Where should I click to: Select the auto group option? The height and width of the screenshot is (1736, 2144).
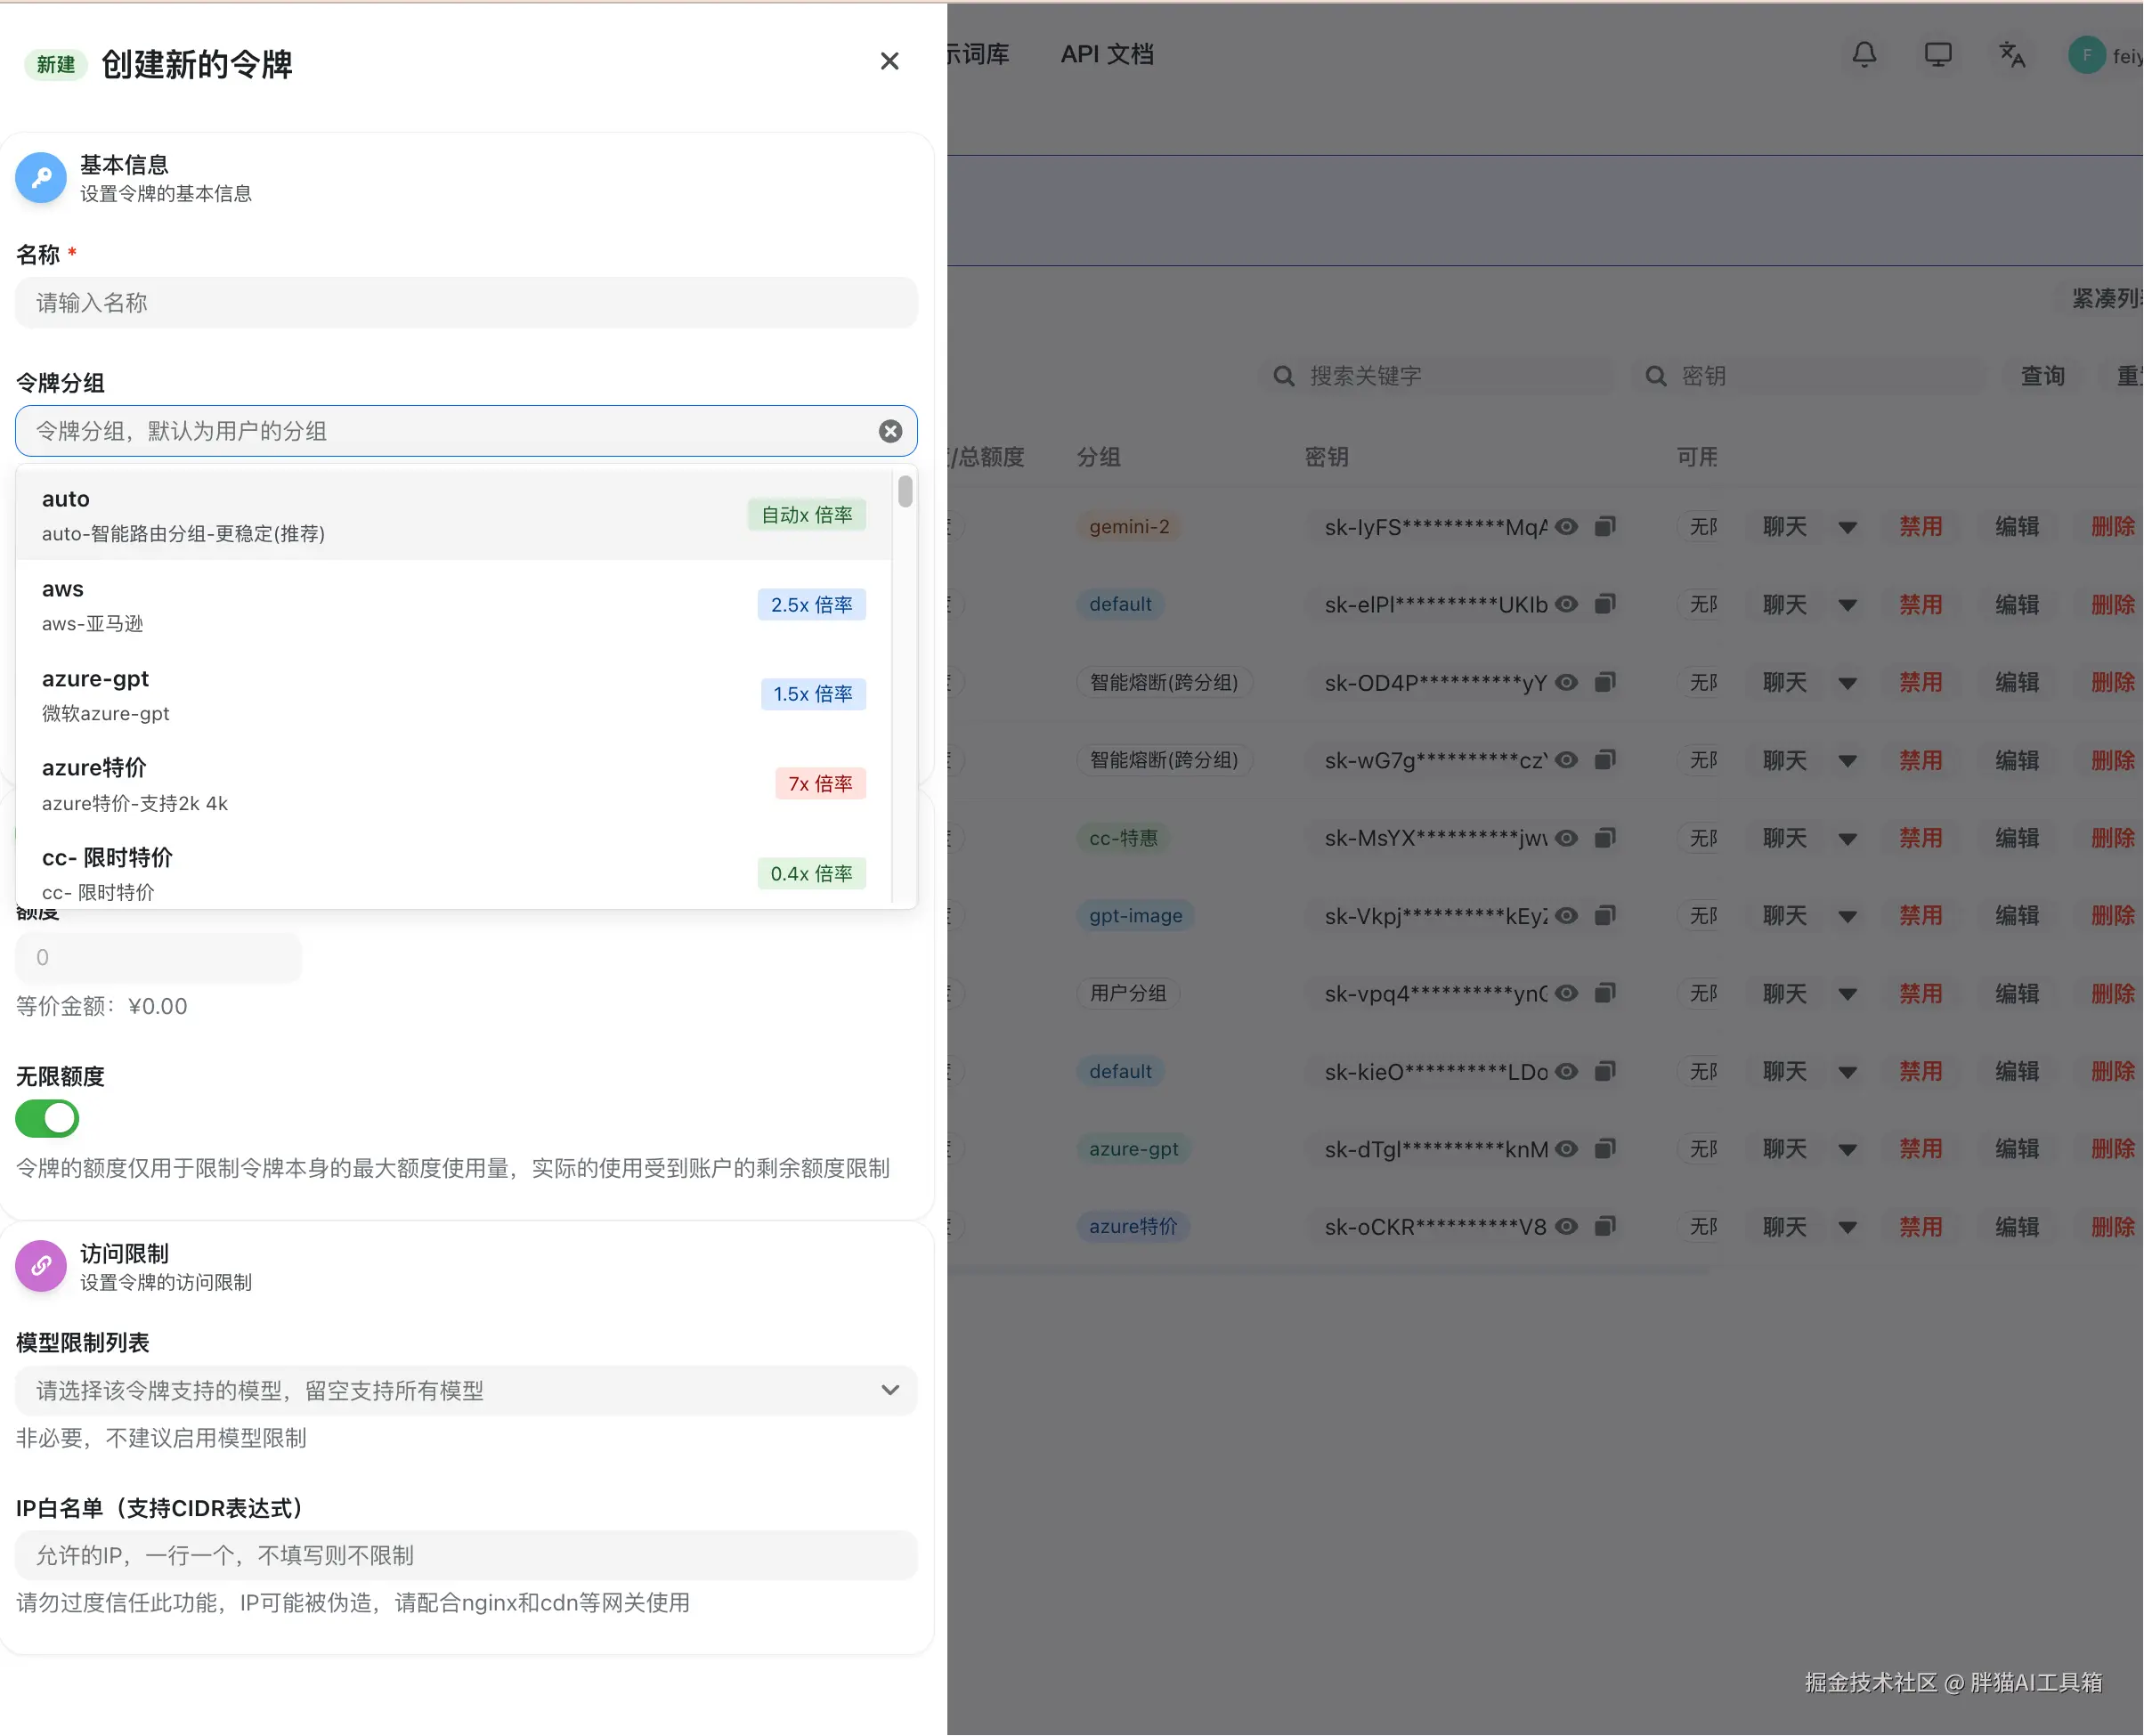454,515
